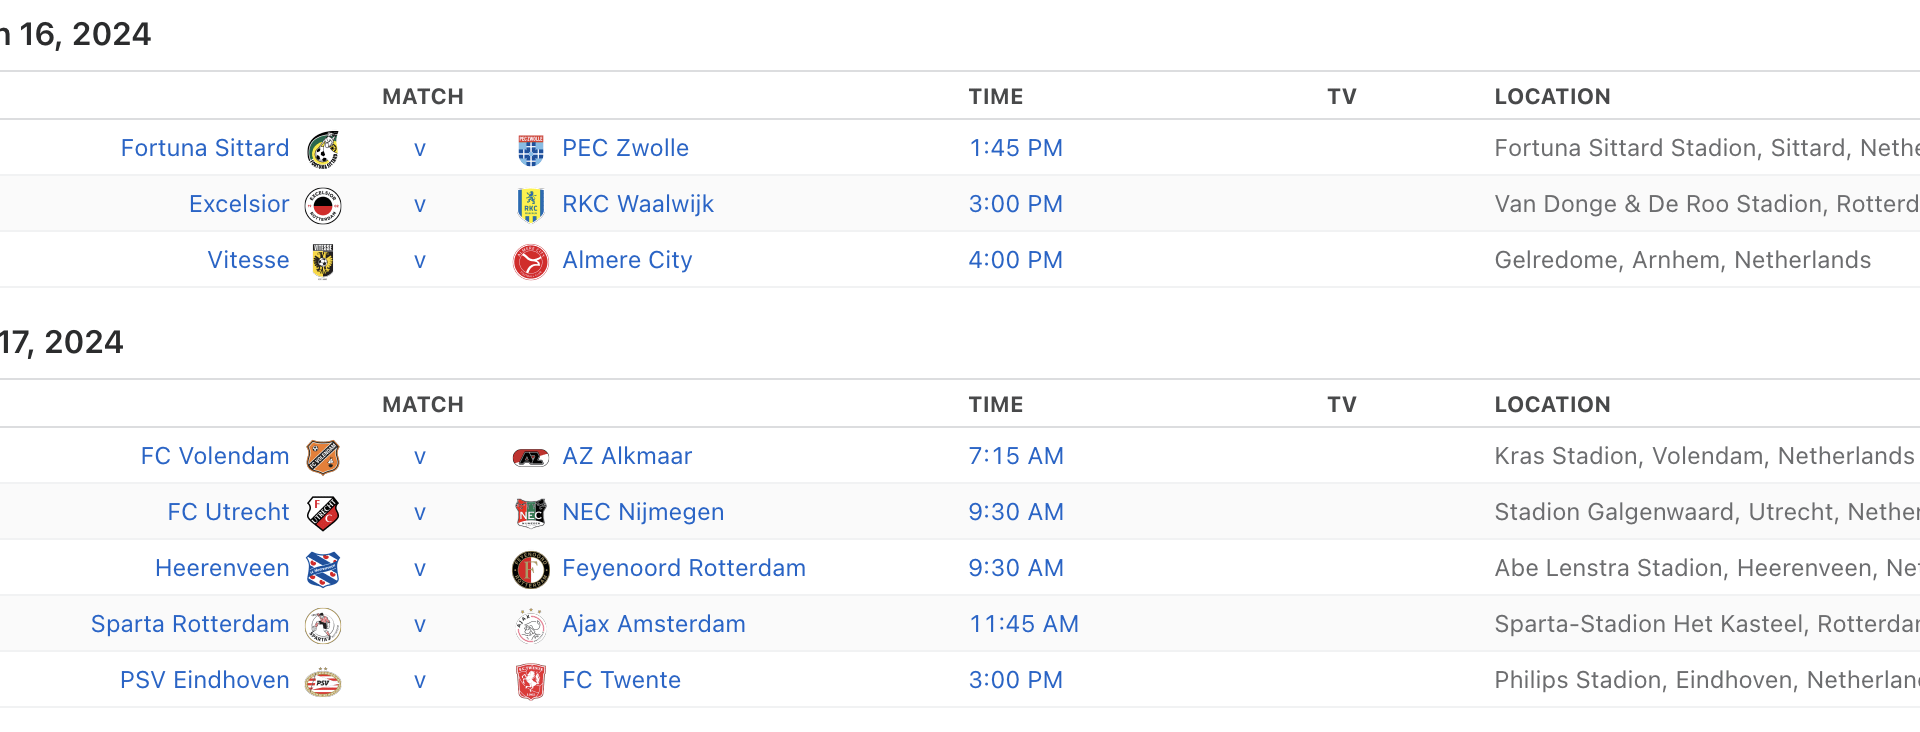Click the 'v' between Vitesse and Almere City

[420, 261]
